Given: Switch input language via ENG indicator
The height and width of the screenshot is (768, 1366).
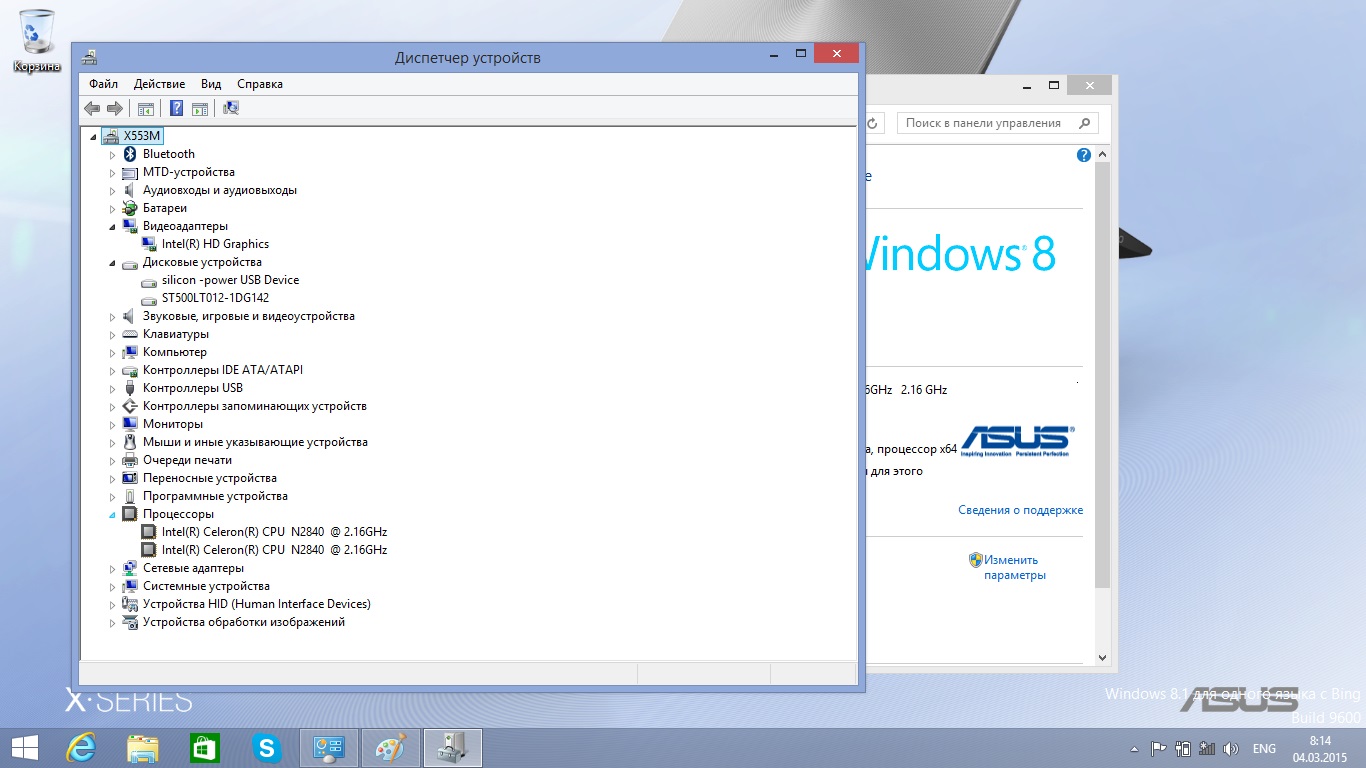Looking at the screenshot, I should point(1264,749).
